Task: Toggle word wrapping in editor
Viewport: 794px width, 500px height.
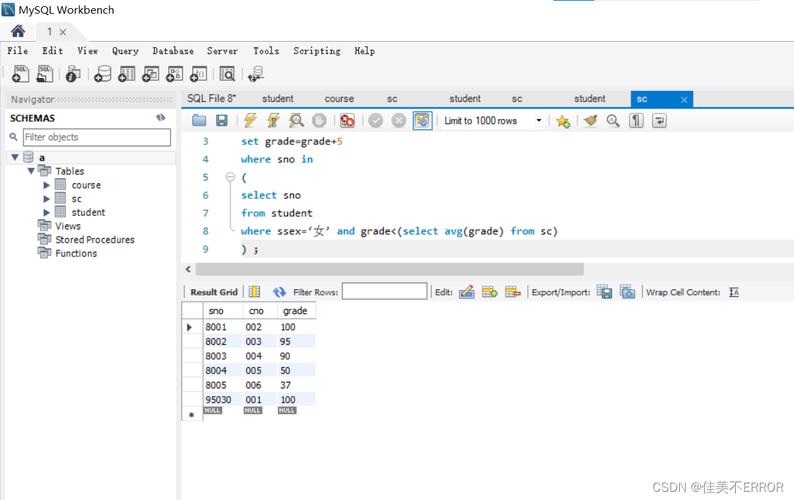Action: 659,121
